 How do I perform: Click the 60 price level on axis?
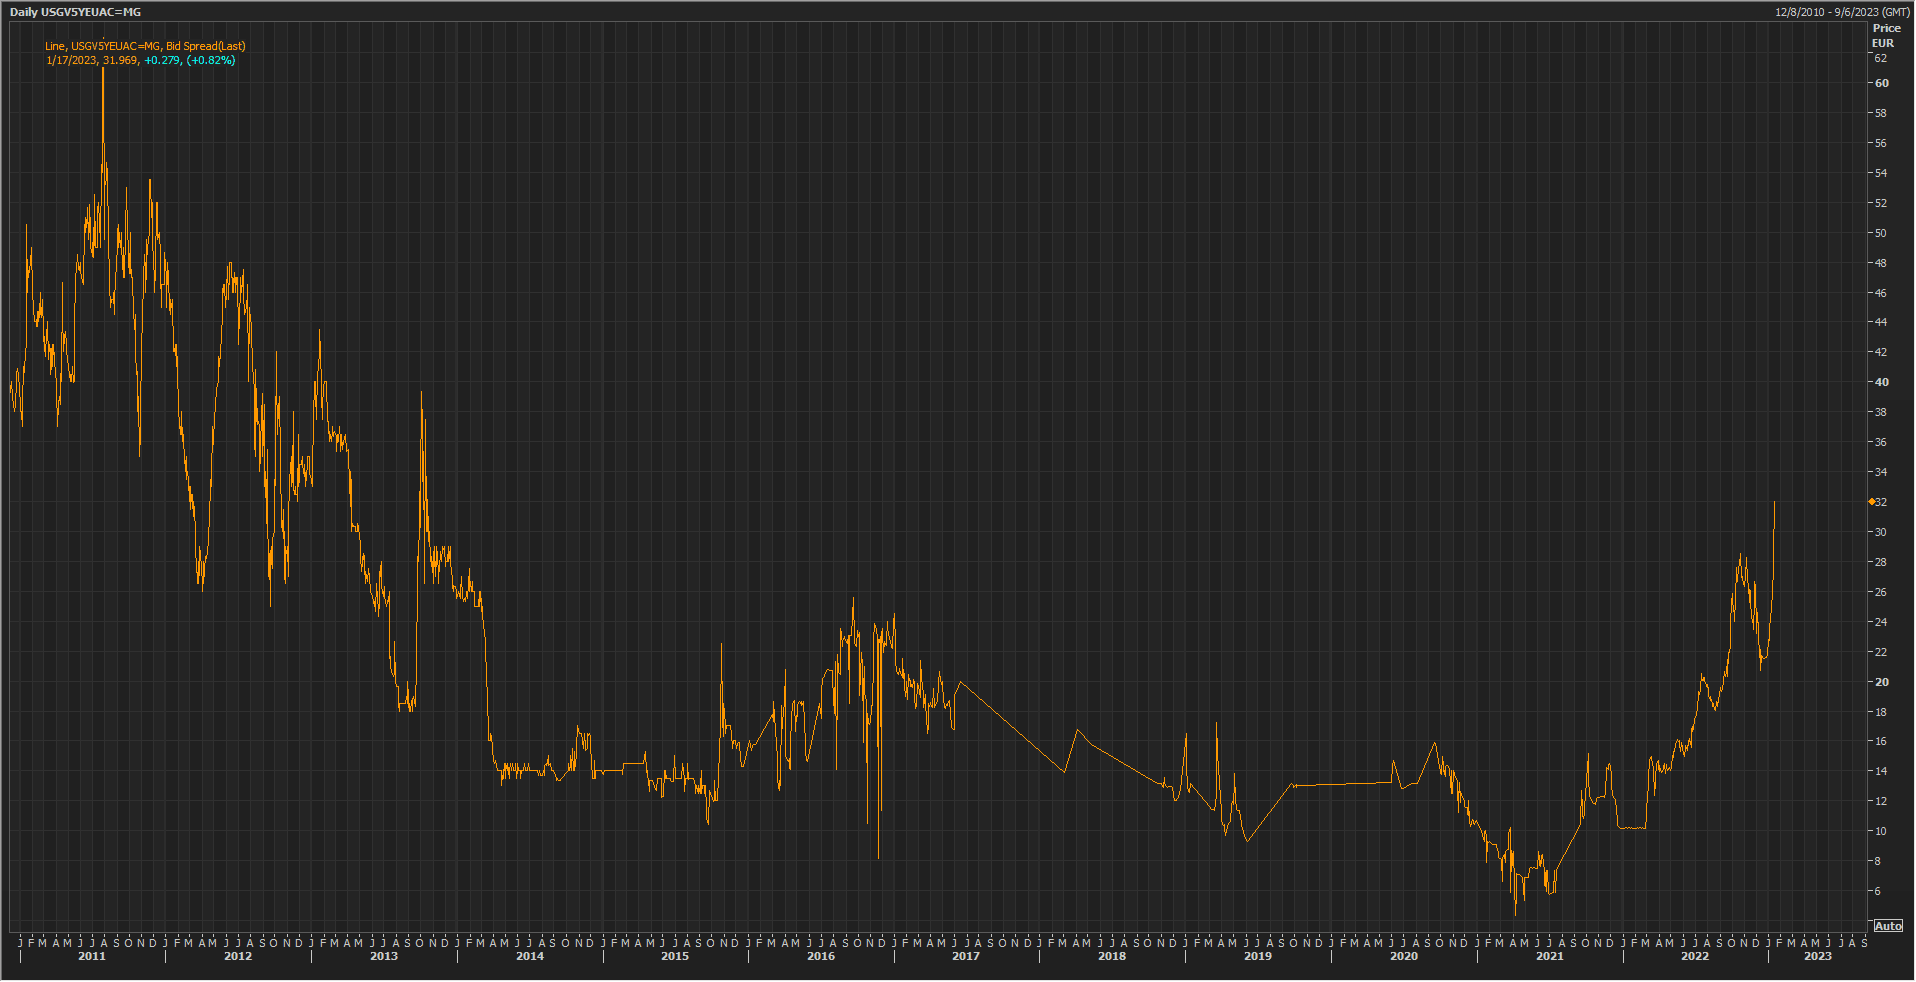click(1881, 84)
